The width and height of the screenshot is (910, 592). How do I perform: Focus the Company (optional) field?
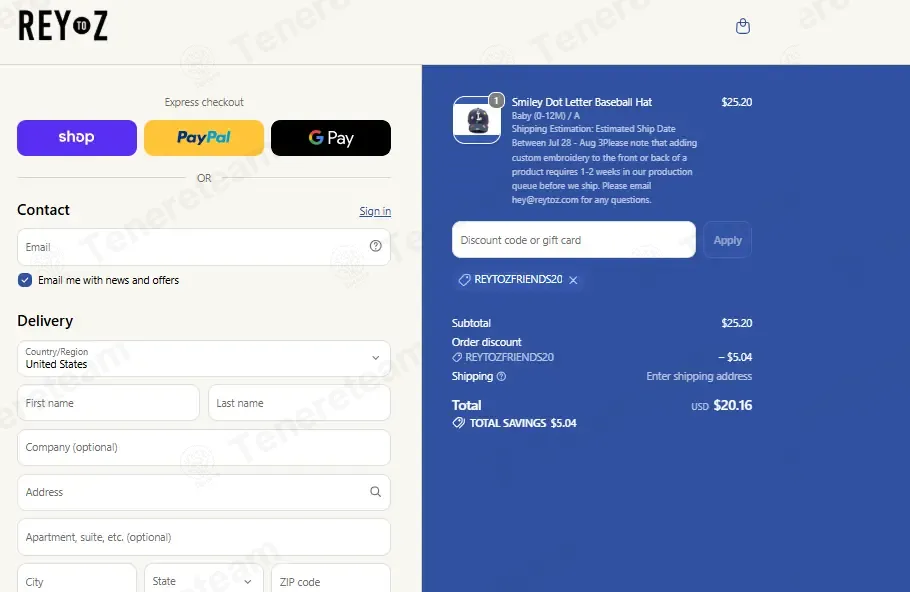[x=204, y=447]
